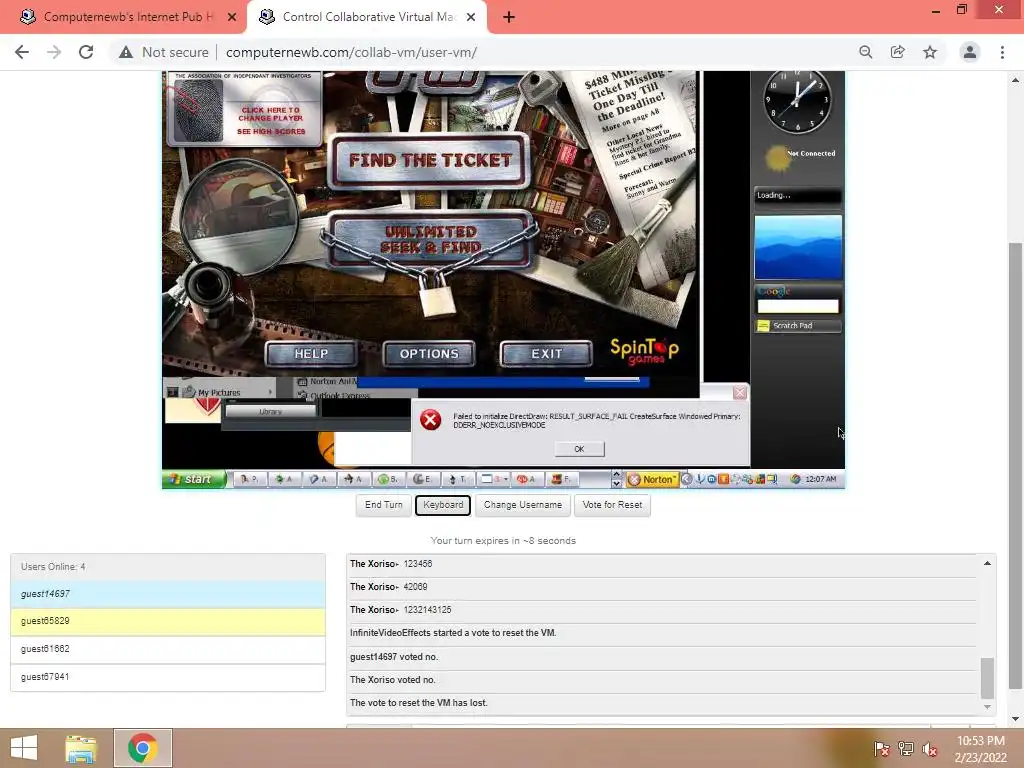Click OK on the DirectDraw error dialog
The image size is (1024, 768).
(x=579, y=449)
